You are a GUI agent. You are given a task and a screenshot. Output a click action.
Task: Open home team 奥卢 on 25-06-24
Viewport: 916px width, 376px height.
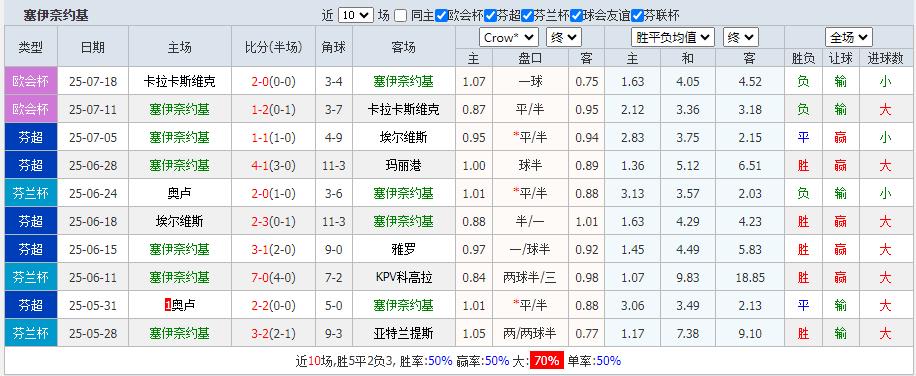[x=179, y=193]
